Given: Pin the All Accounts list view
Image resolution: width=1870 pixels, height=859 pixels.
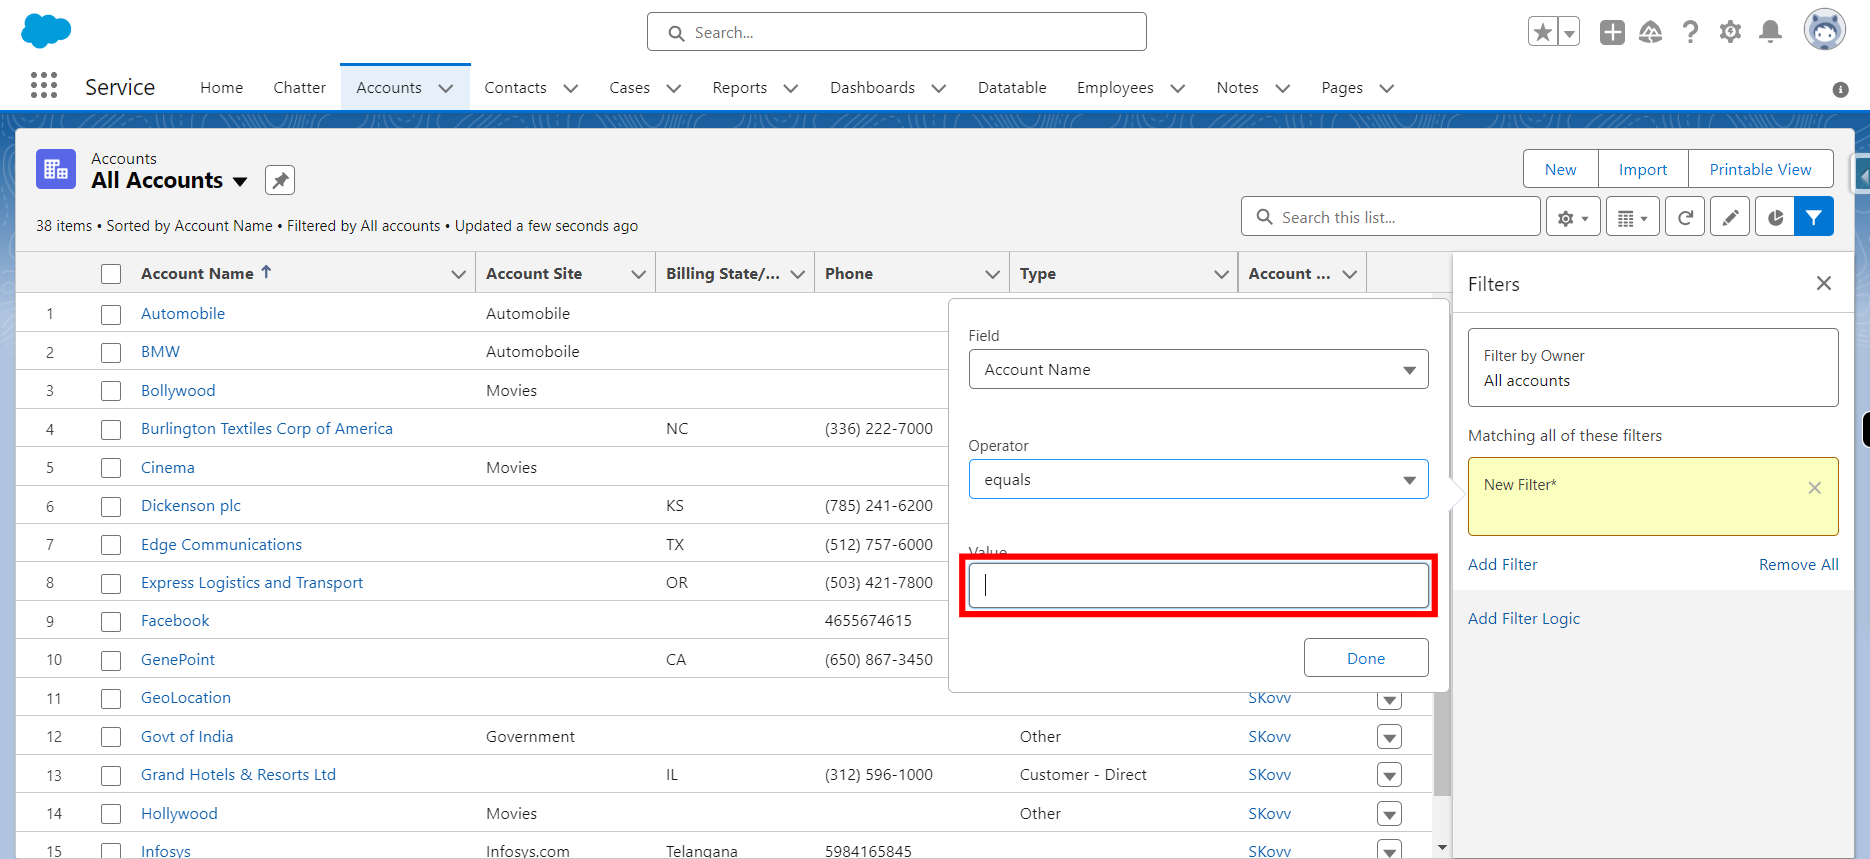Looking at the screenshot, I should click(x=280, y=180).
